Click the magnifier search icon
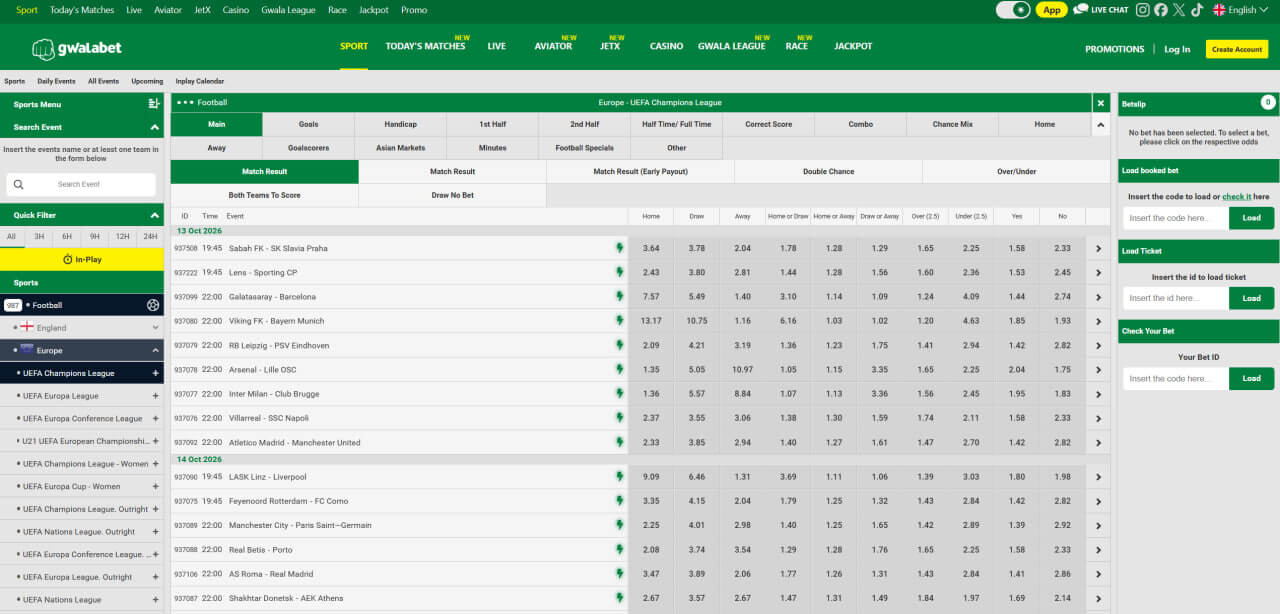Viewport: 1280px width, 614px height. (x=19, y=184)
